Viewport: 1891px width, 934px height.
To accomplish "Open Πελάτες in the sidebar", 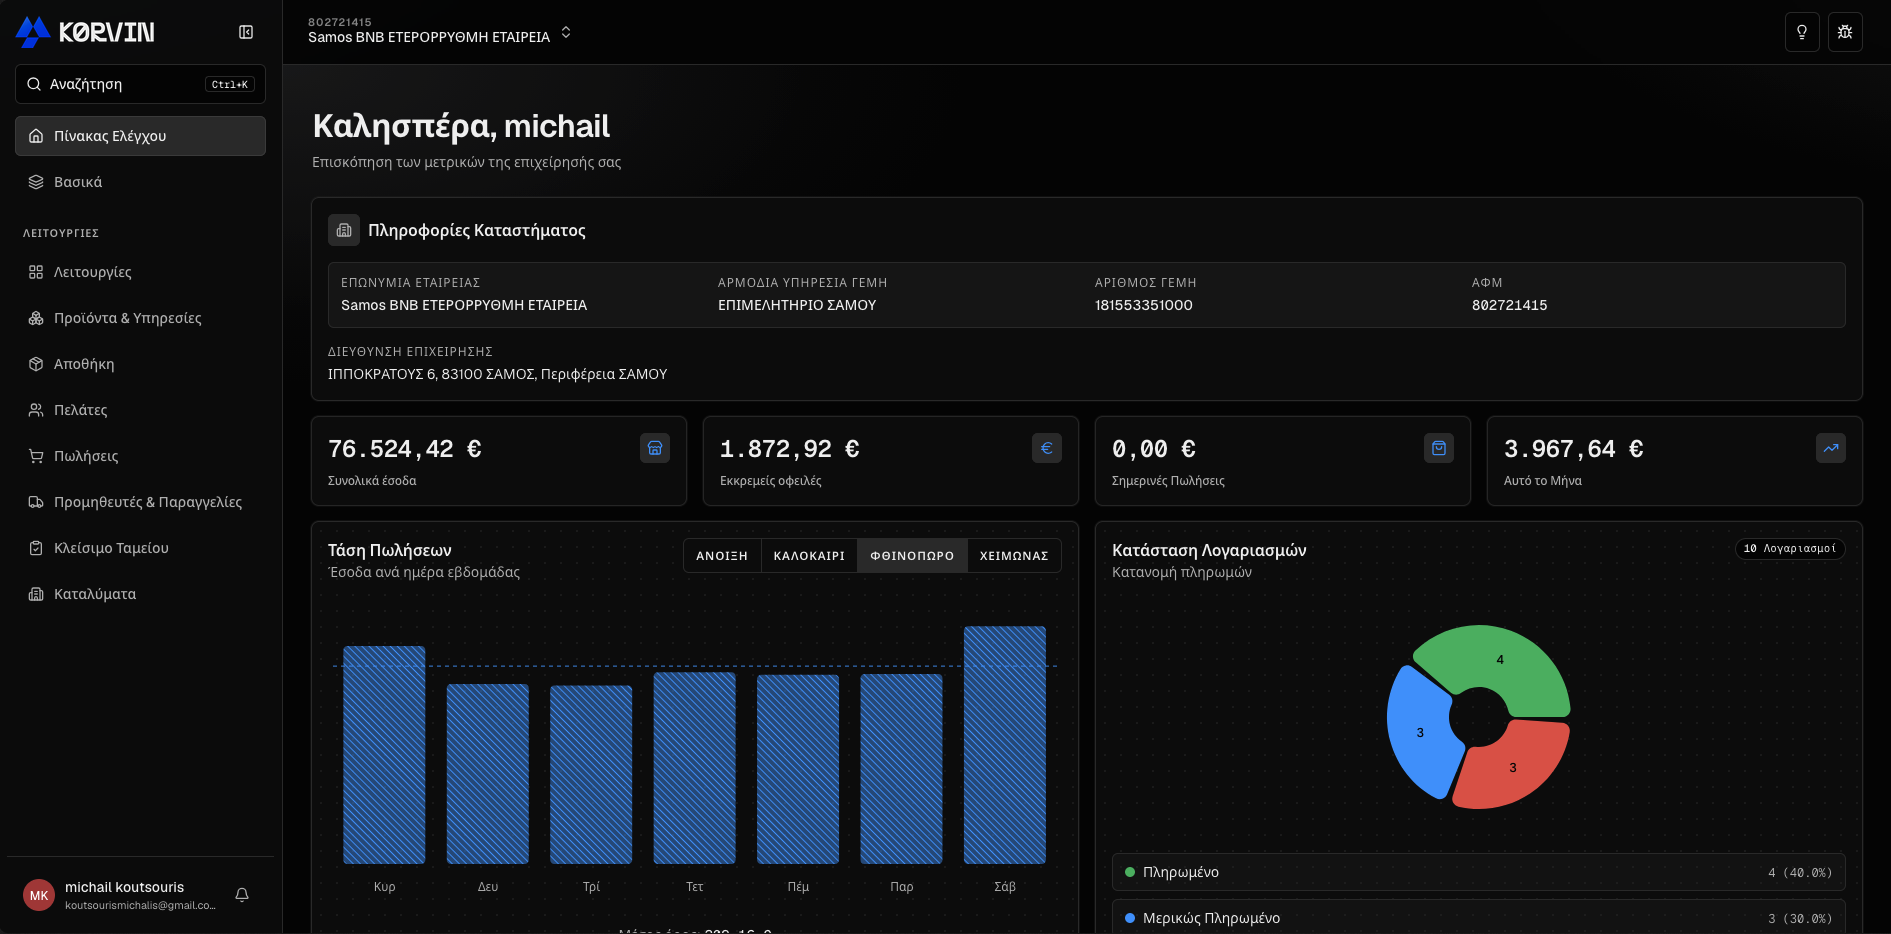I will [80, 410].
